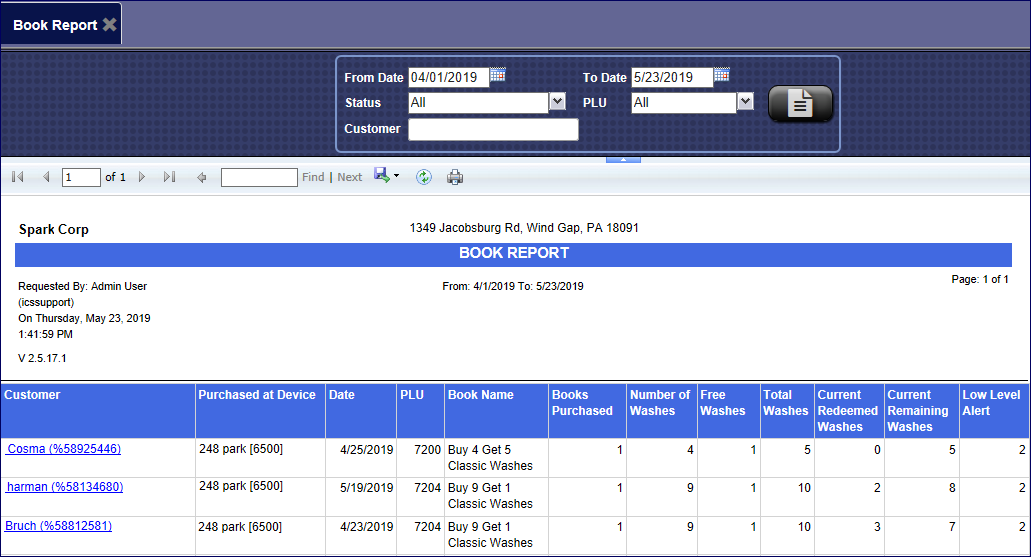Image resolution: width=1031 pixels, height=557 pixels.
Task: Expand the Status dropdown
Action: tap(557, 102)
